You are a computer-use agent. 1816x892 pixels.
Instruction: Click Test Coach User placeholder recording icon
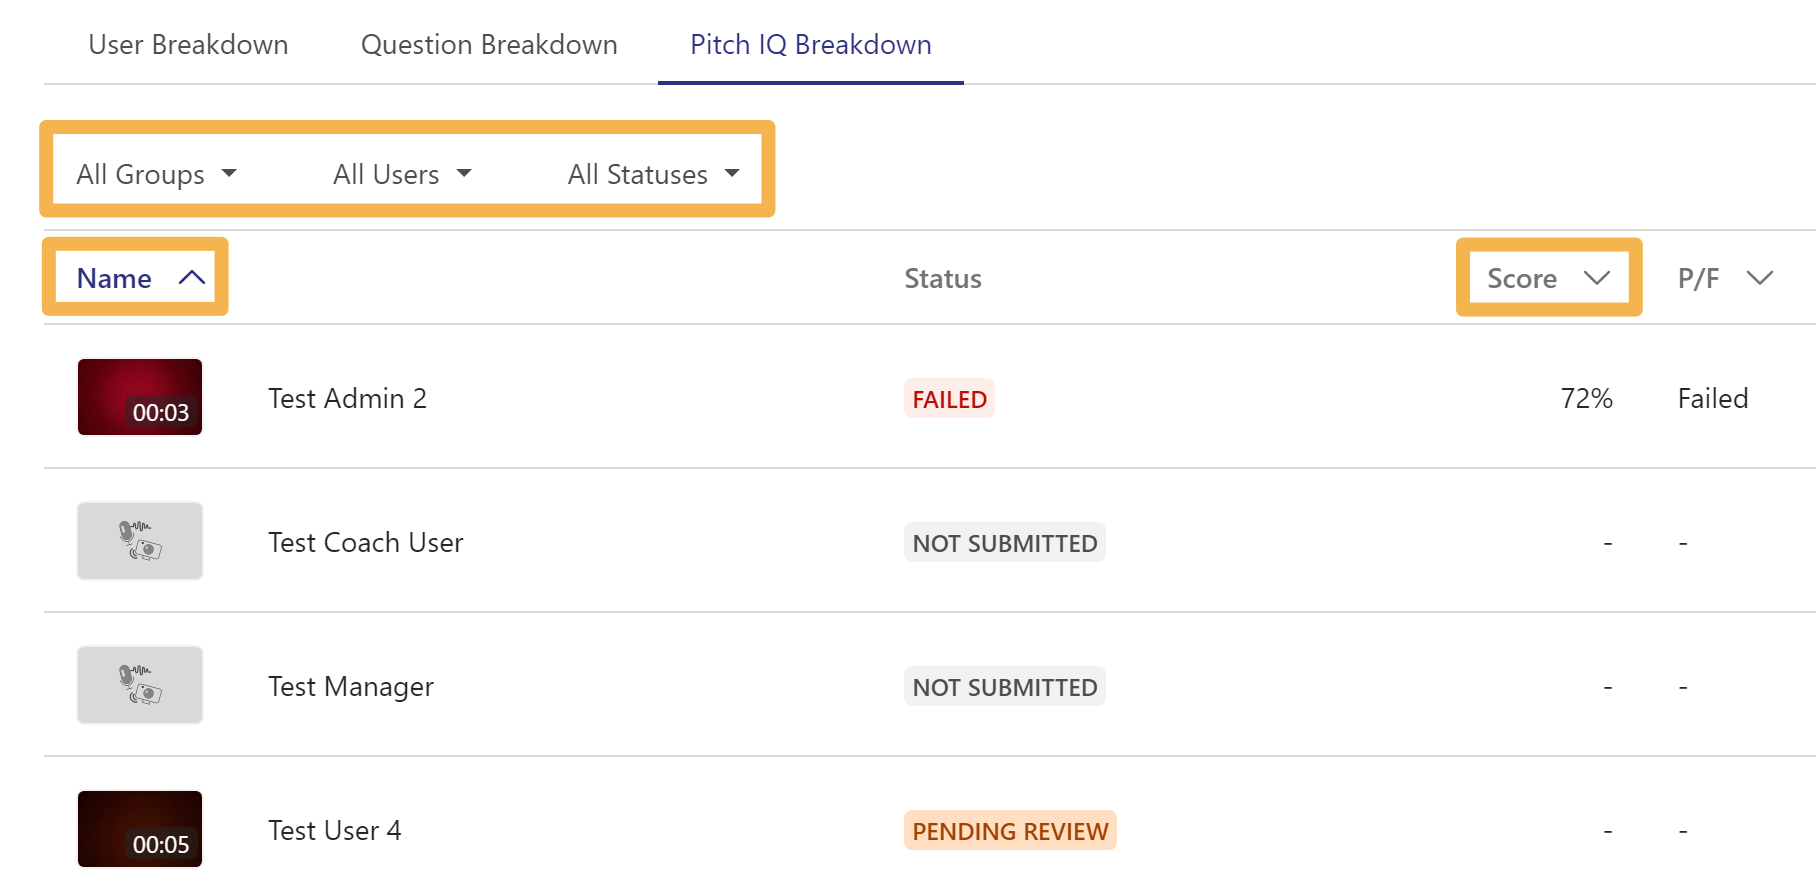pyautogui.click(x=140, y=541)
